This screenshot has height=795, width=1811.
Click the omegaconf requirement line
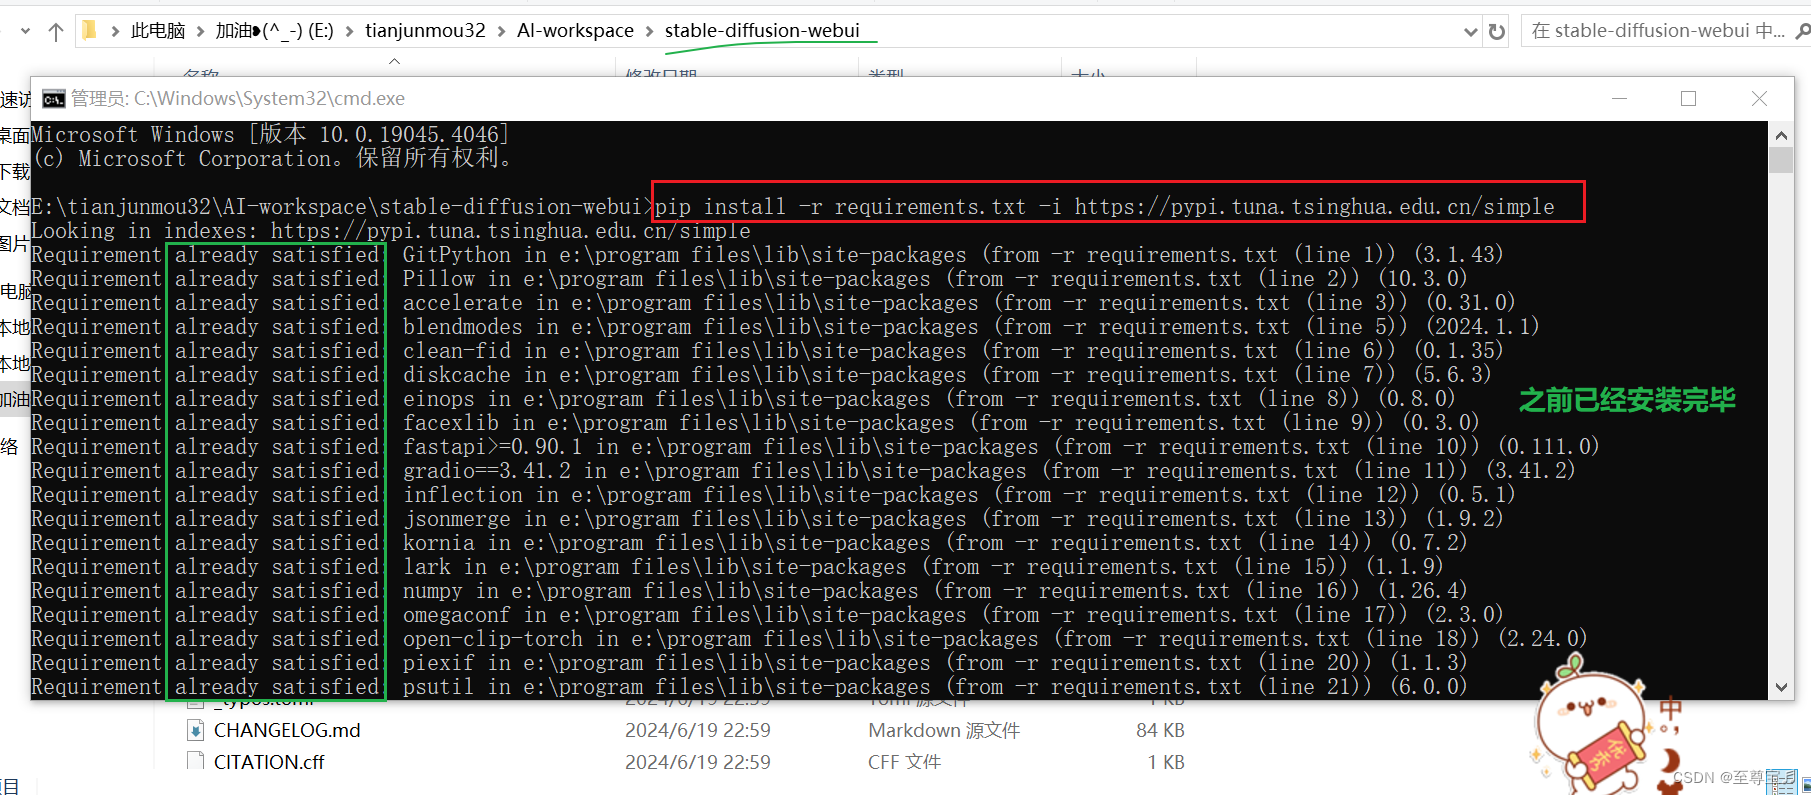pos(767,615)
